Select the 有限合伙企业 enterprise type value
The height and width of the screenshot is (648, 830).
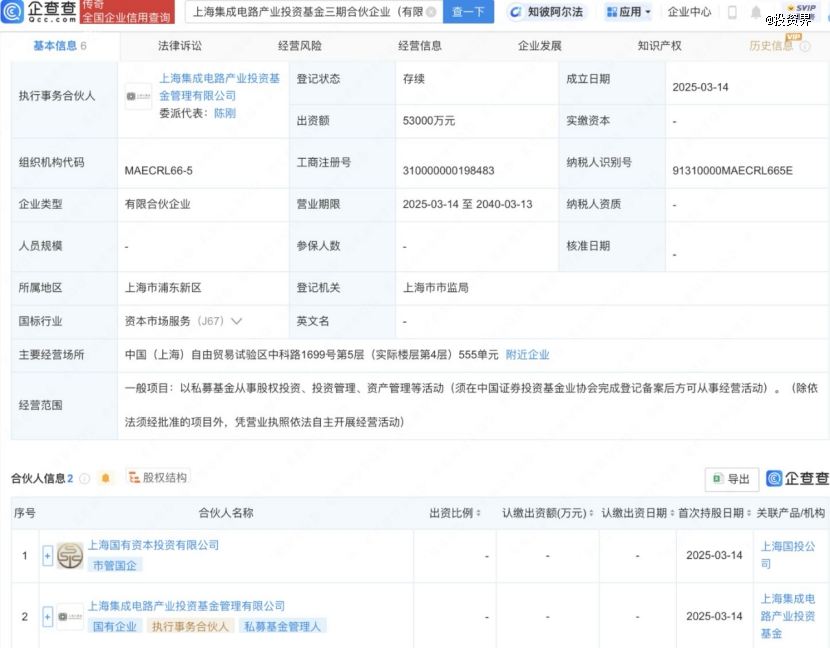point(157,204)
